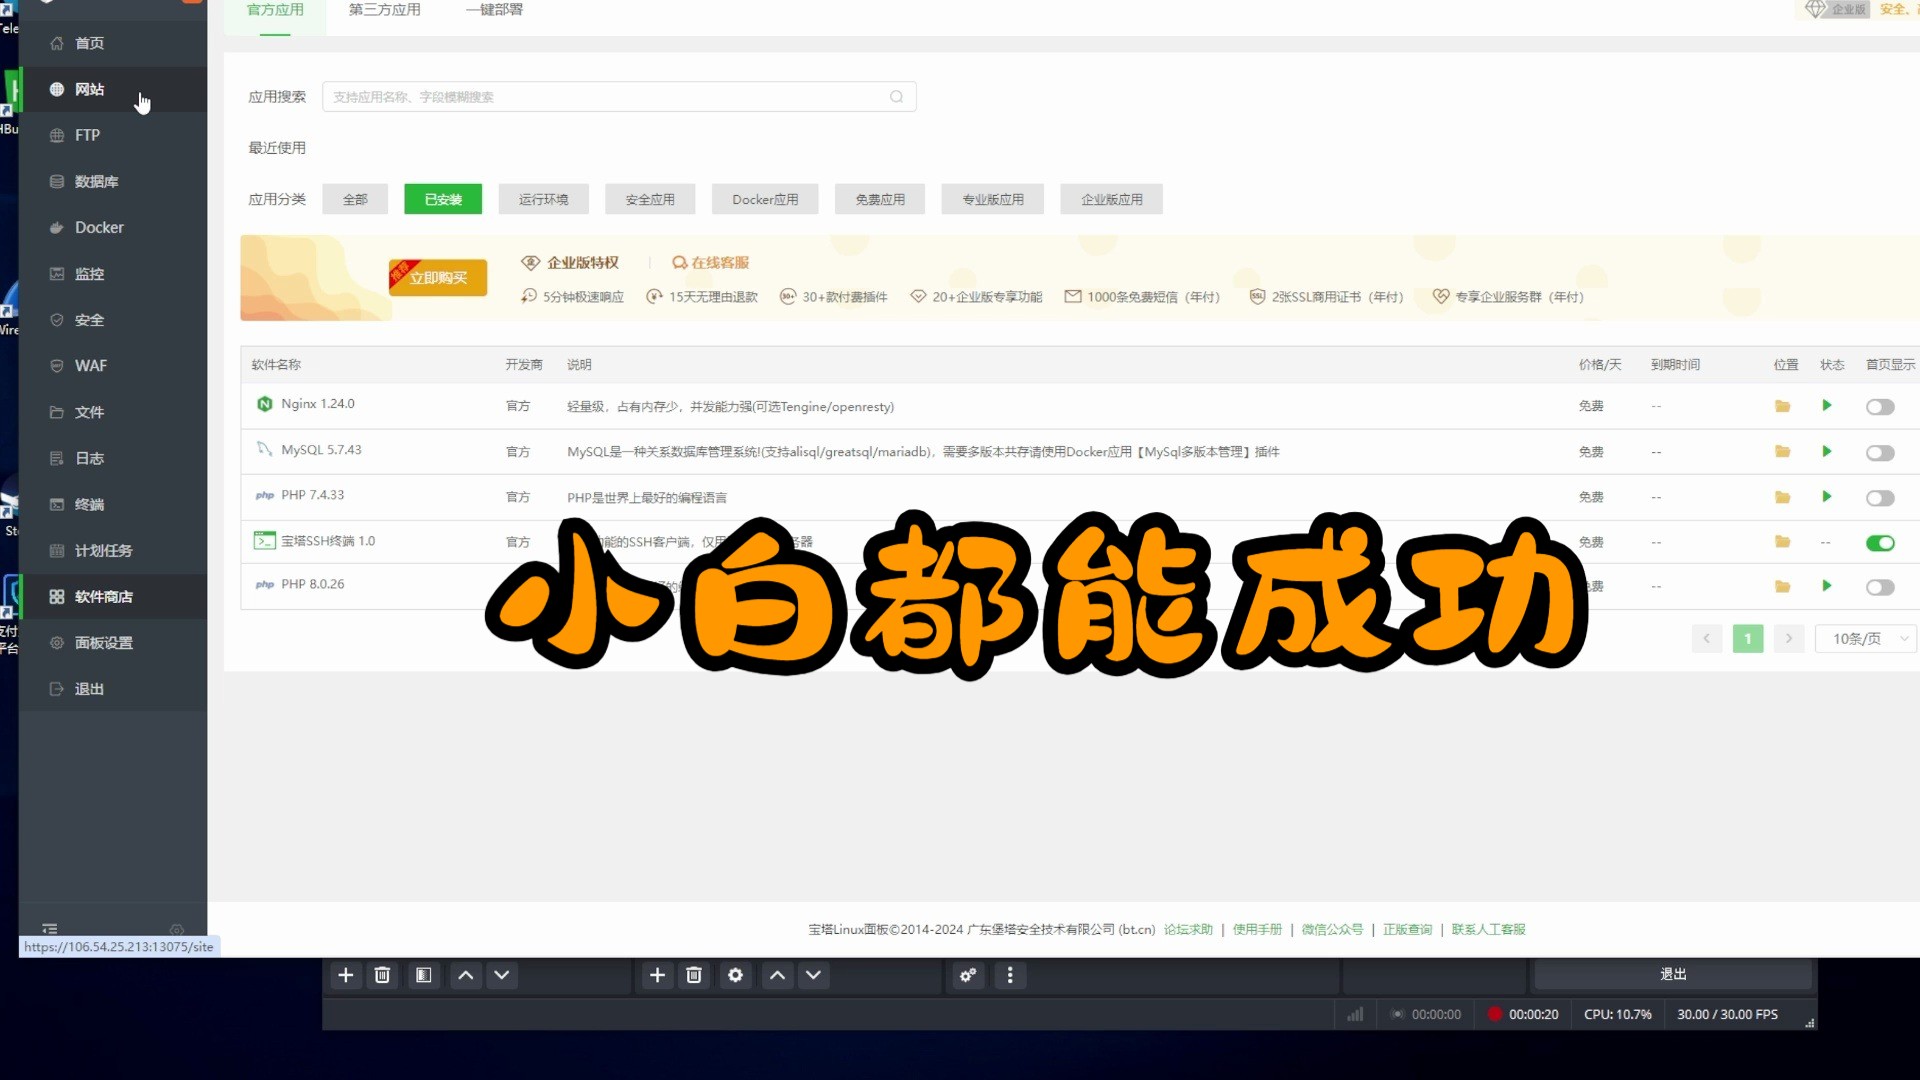Filter by 专业版应用 category

992,199
